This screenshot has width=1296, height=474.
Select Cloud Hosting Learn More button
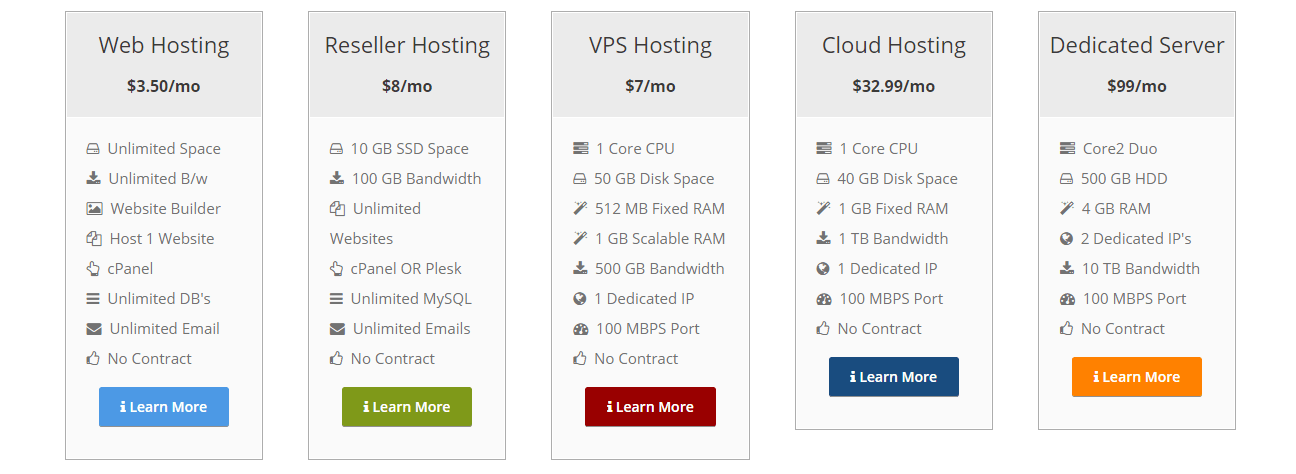tap(893, 377)
